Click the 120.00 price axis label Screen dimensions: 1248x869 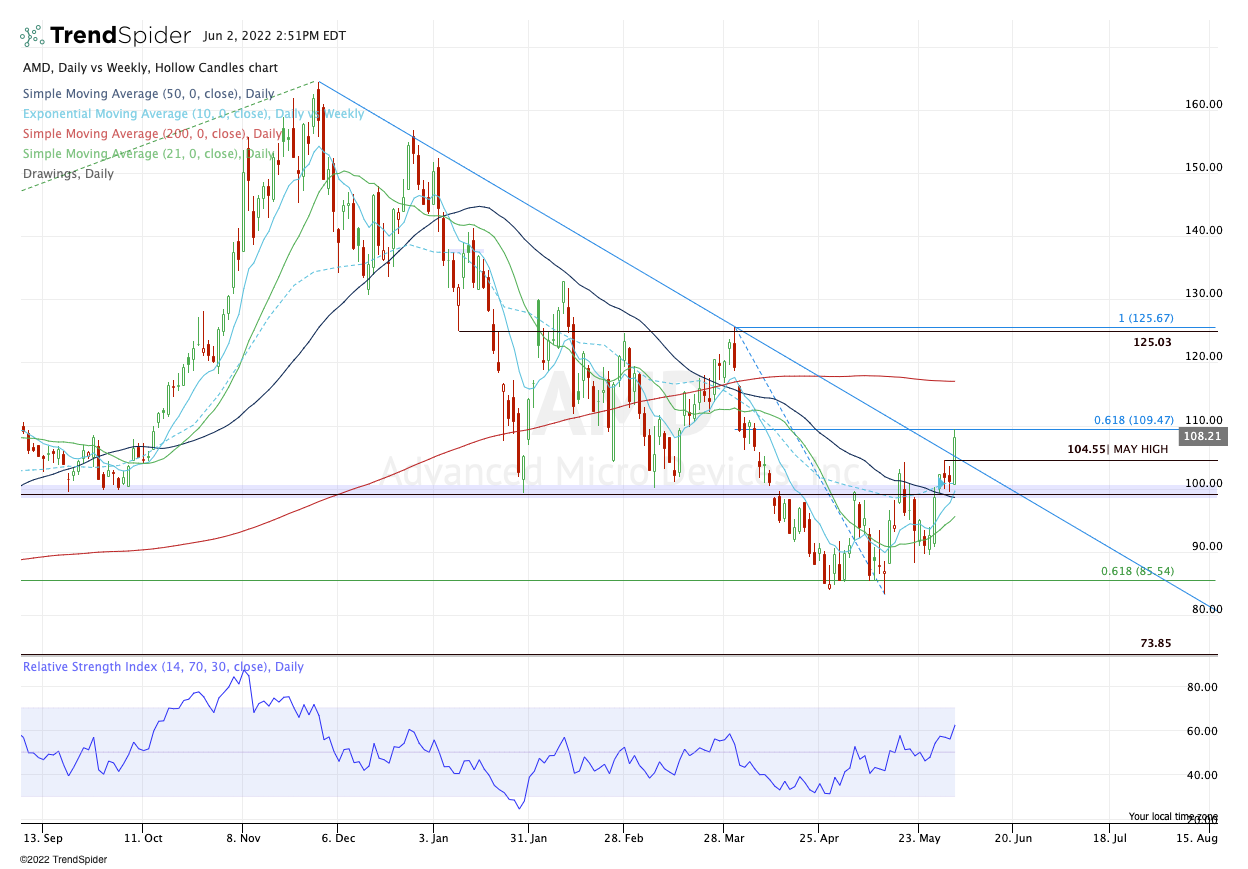coord(1202,356)
